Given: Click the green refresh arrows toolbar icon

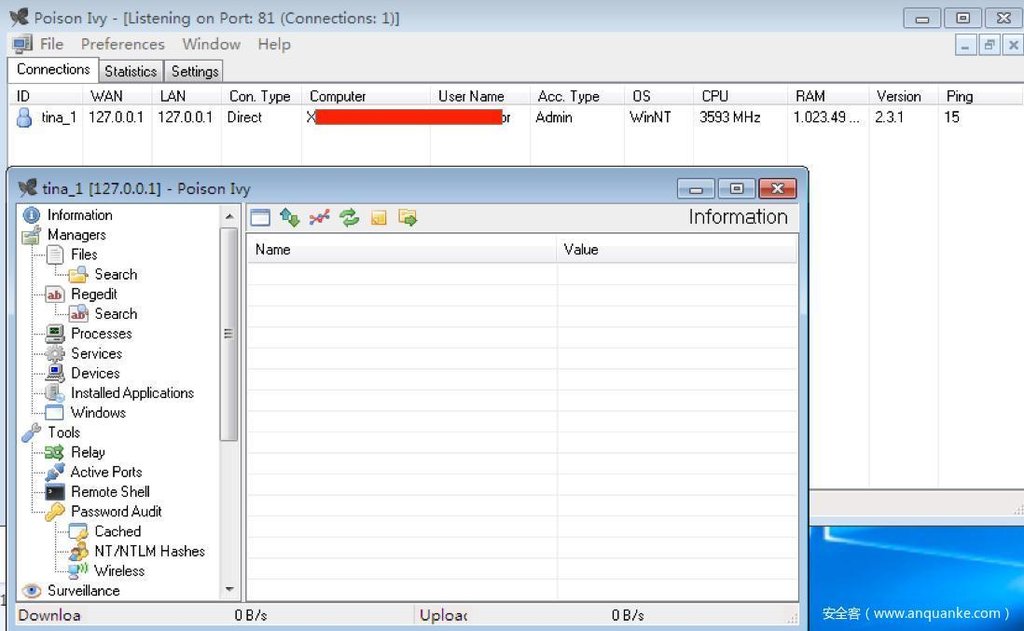Looking at the screenshot, I should pos(349,218).
